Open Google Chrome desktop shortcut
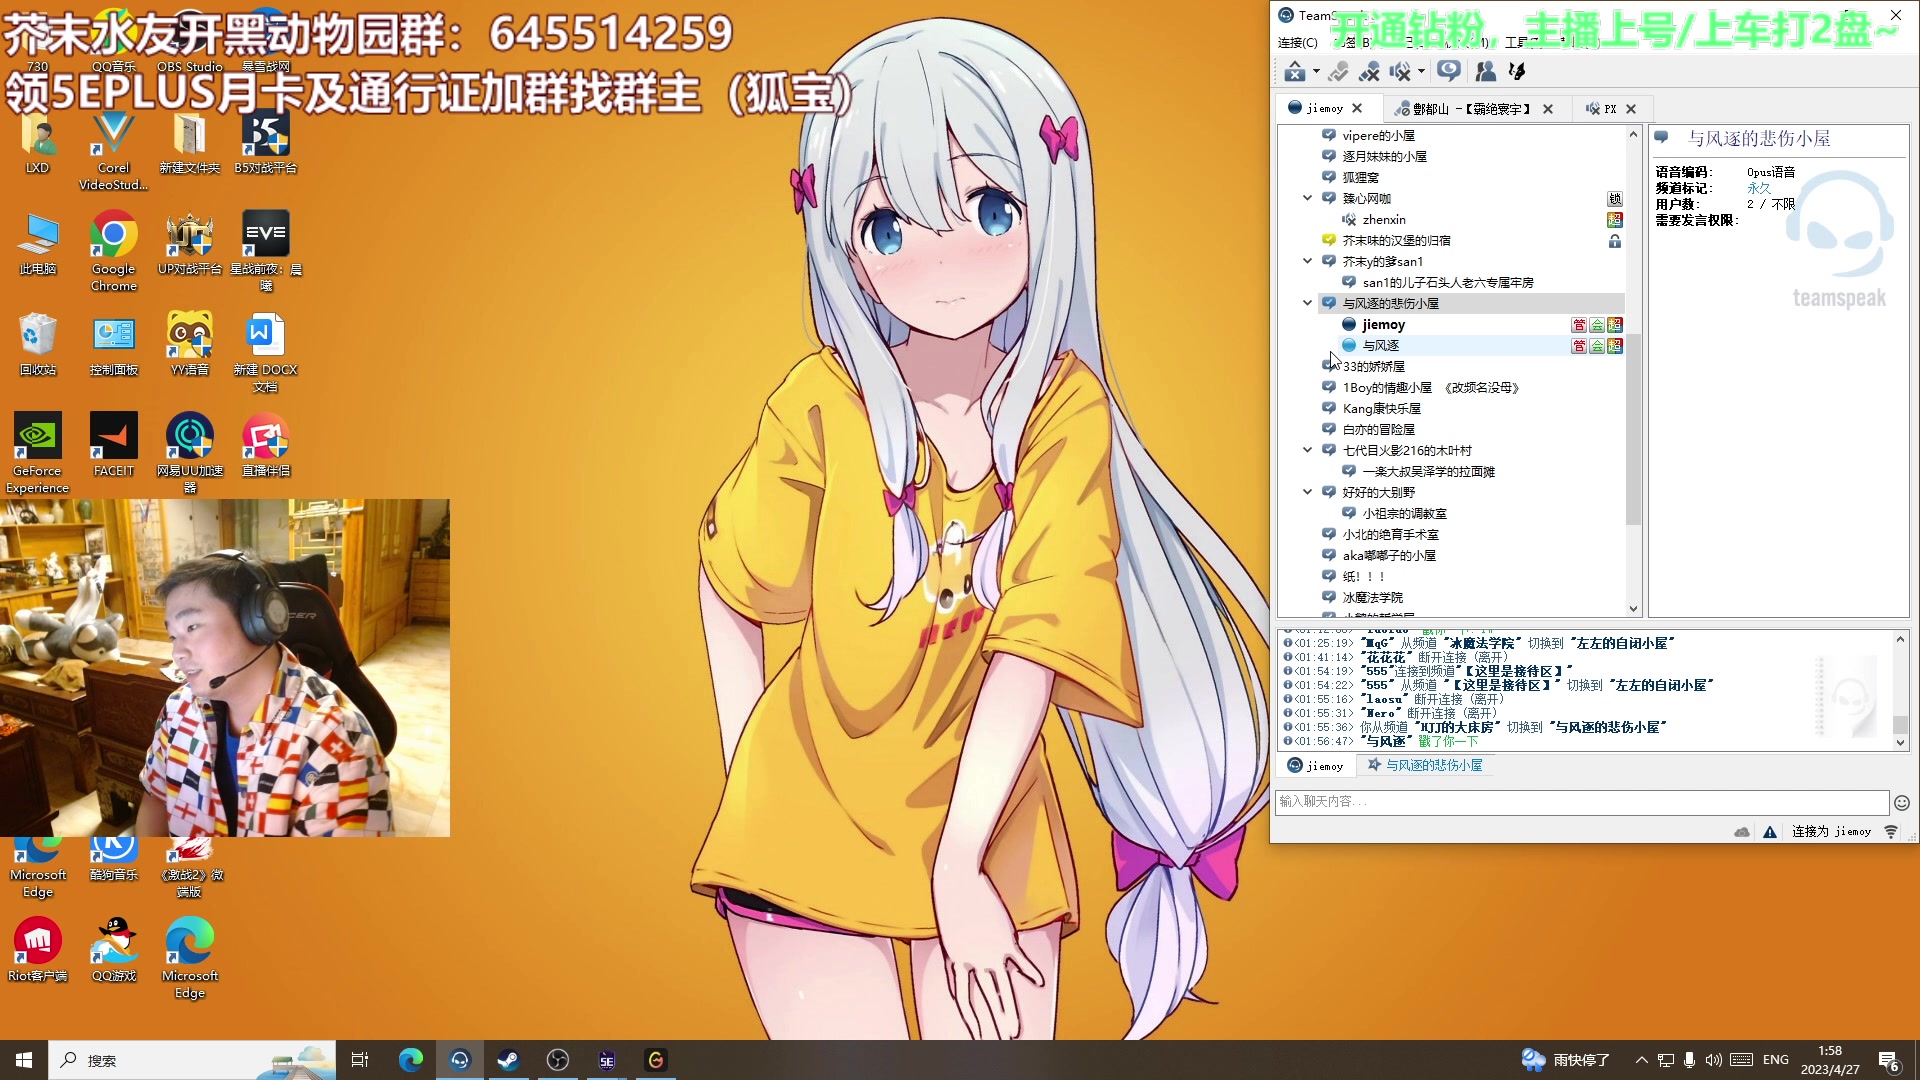 113,250
